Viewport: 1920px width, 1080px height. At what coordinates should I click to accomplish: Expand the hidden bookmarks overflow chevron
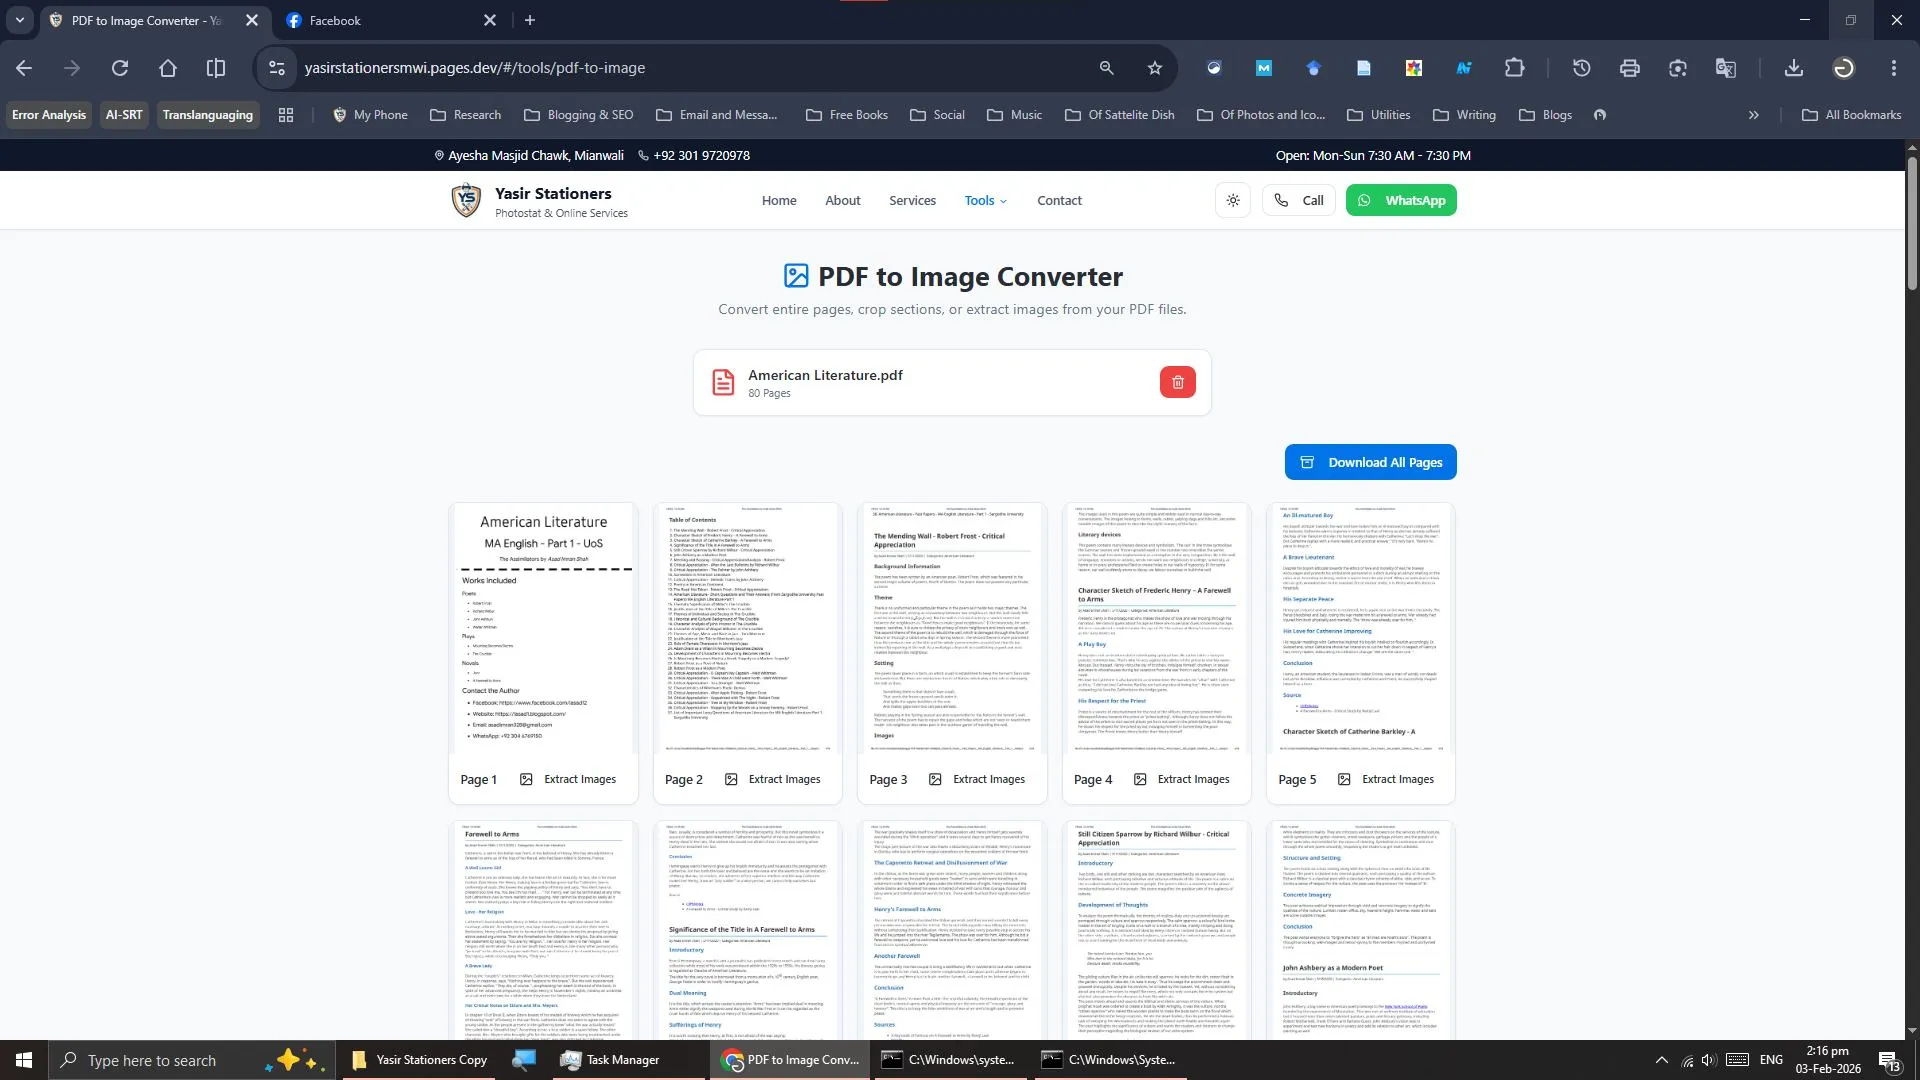tap(1753, 115)
